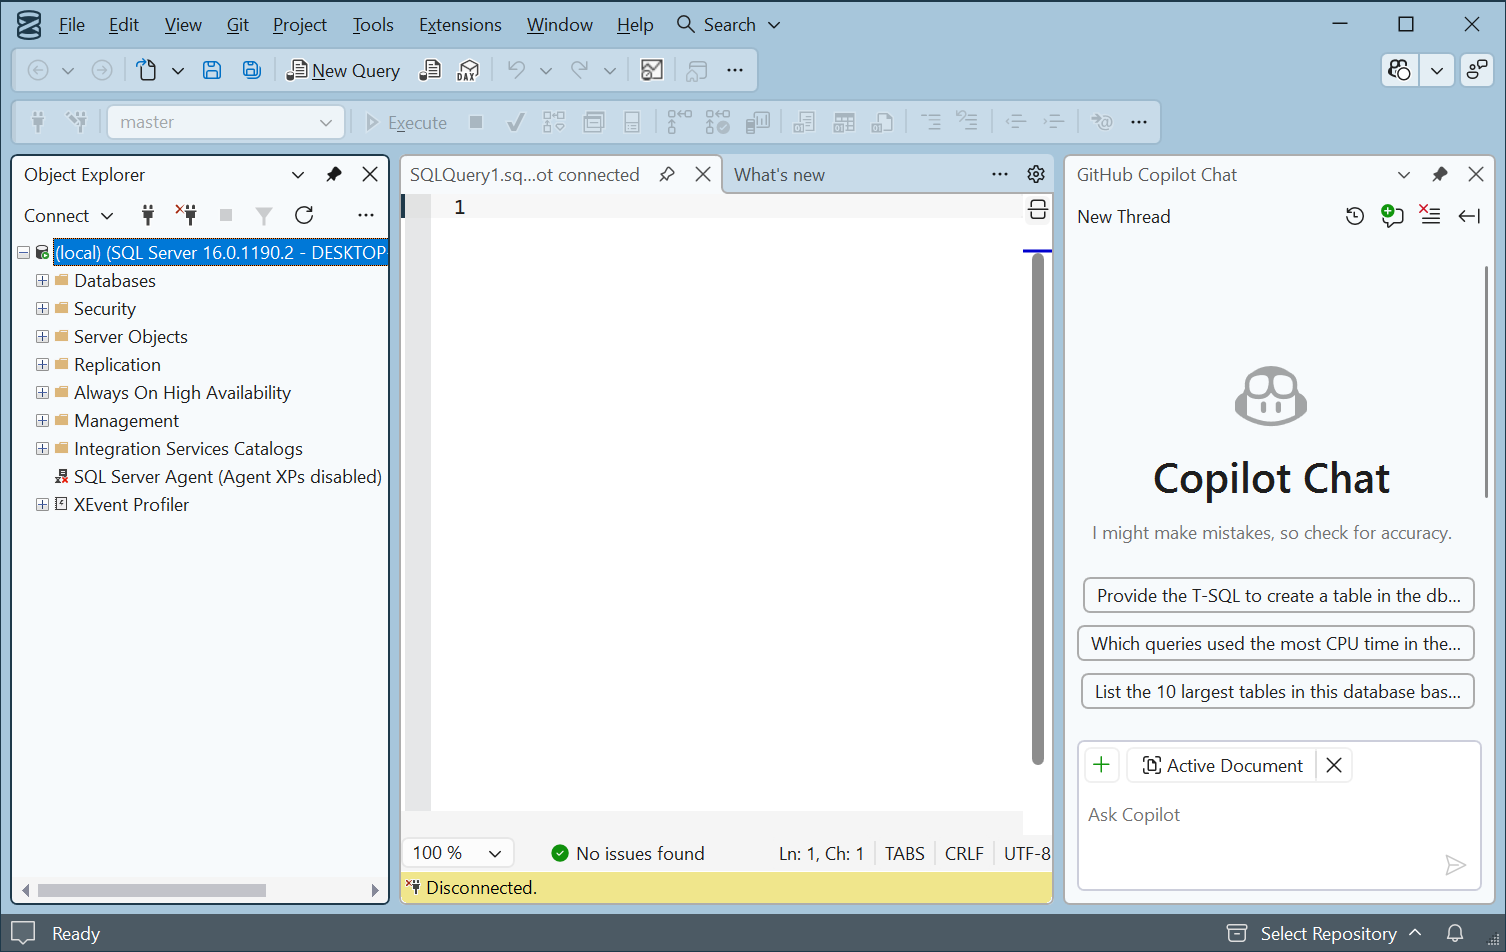The height and width of the screenshot is (952, 1506).
Task: Click suggestion "Which queries used the most CPU time"
Action: [x=1276, y=644]
